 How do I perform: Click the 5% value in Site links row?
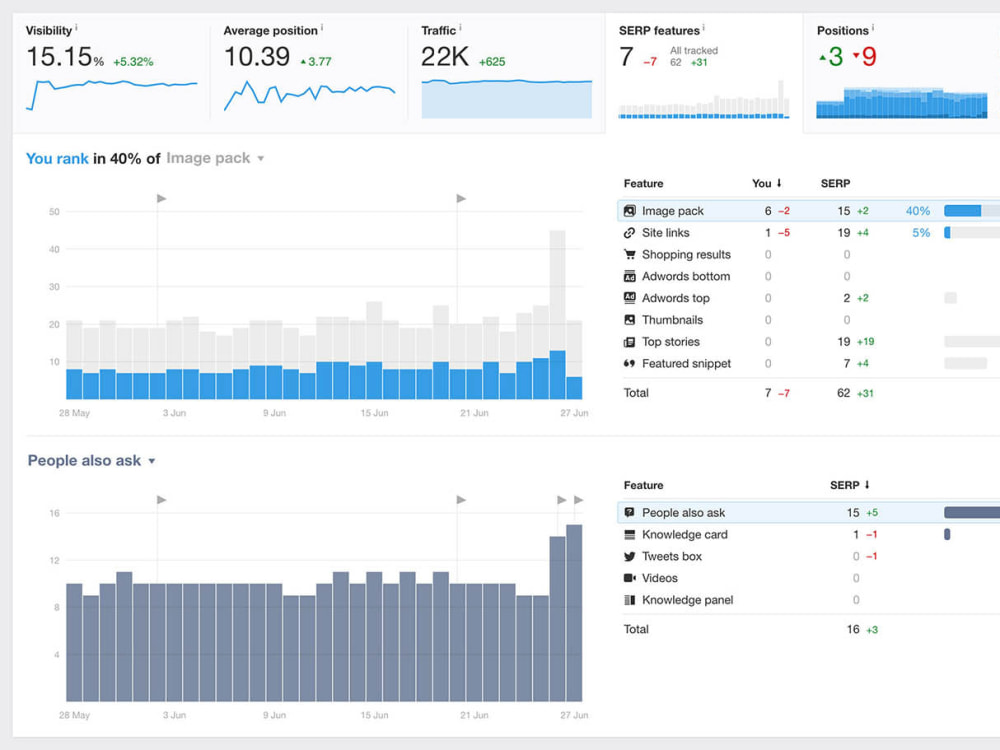(x=921, y=233)
